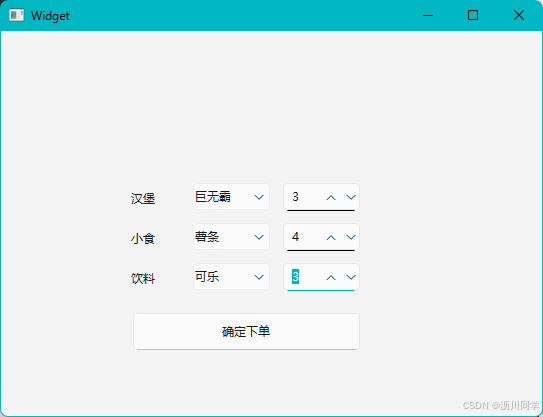Click the 确定下单 button

247,332
